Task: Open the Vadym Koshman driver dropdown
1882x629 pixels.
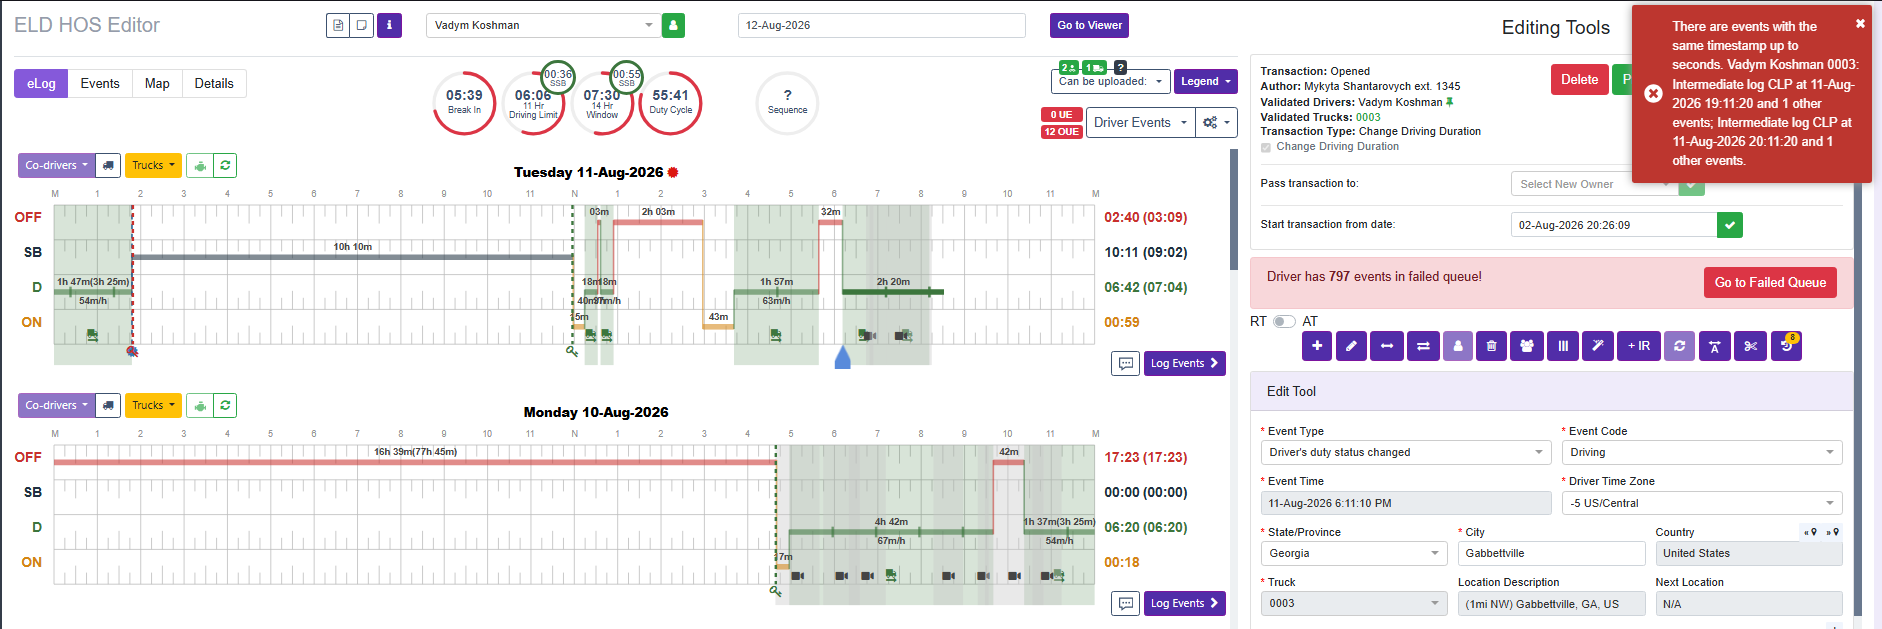Action: (x=542, y=25)
